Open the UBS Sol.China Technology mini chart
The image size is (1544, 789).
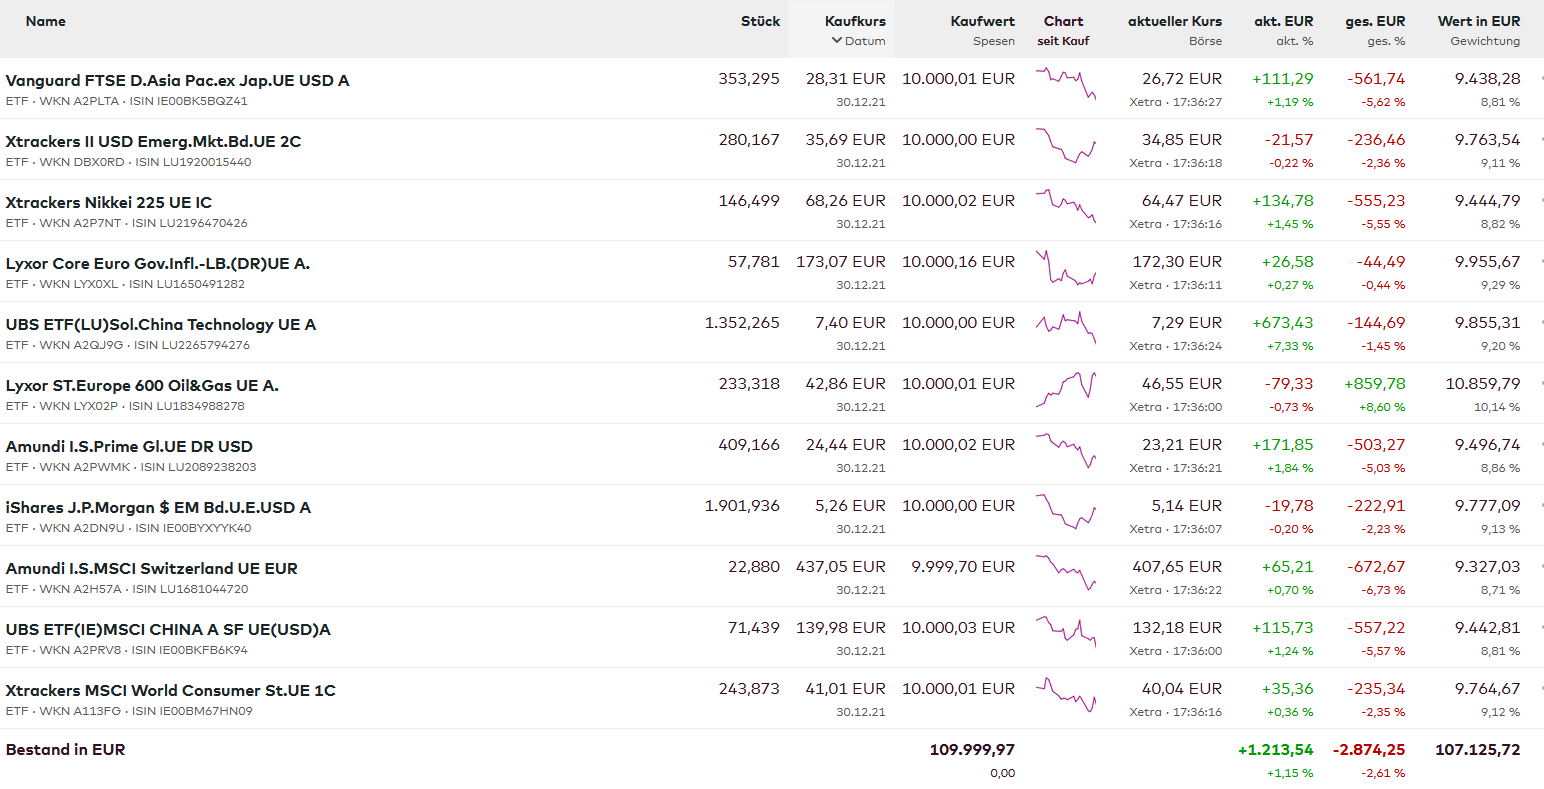1066,328
